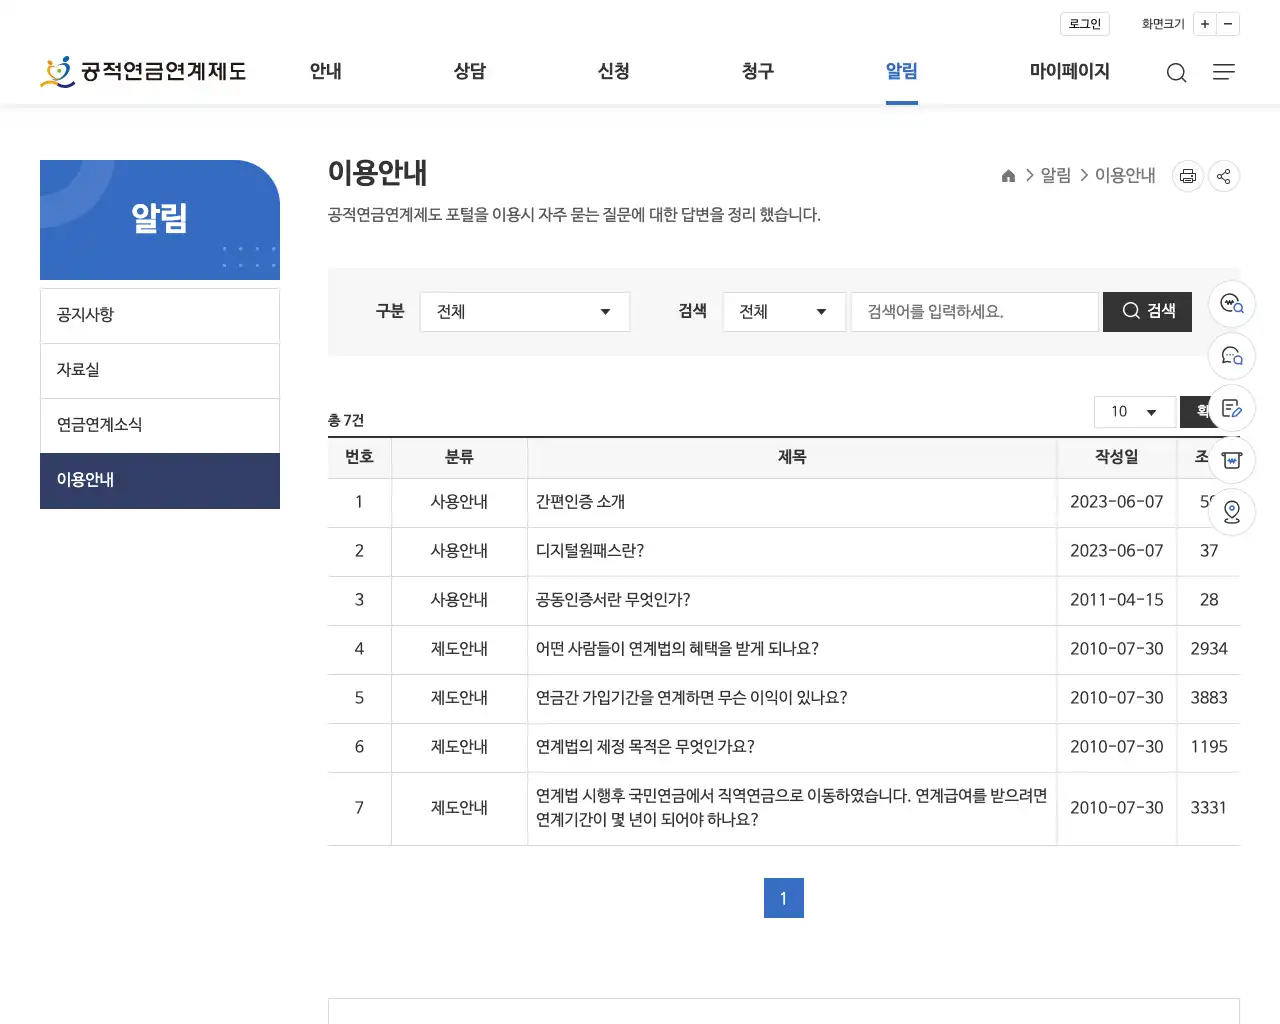This screenshot has height=1024, width=1280.
Task: Expand the 구분 filter dropdown
Action: tap(524, 311)
